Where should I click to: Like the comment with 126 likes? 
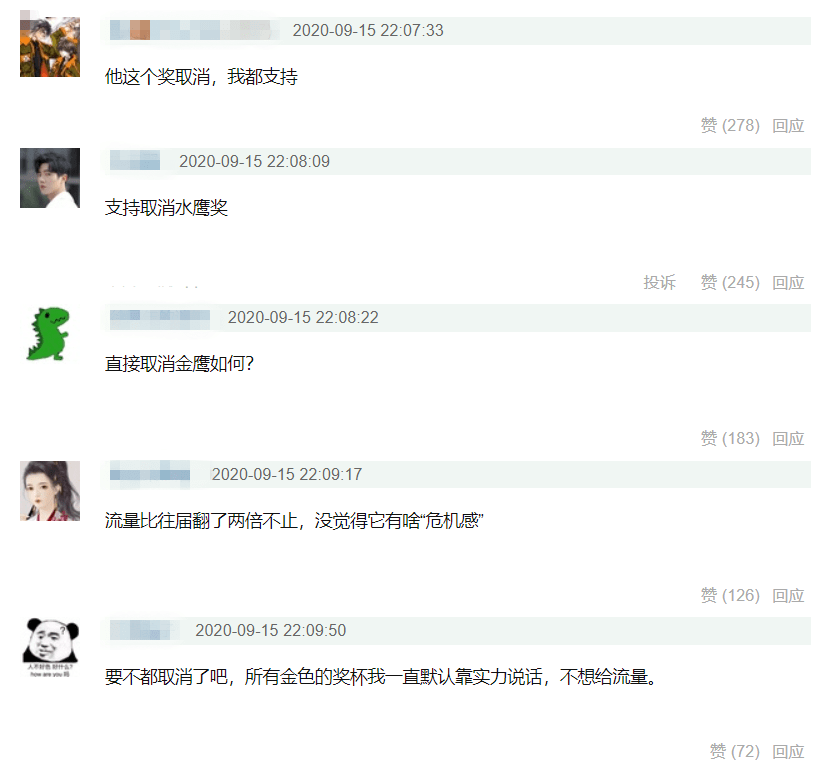(730, 595)
